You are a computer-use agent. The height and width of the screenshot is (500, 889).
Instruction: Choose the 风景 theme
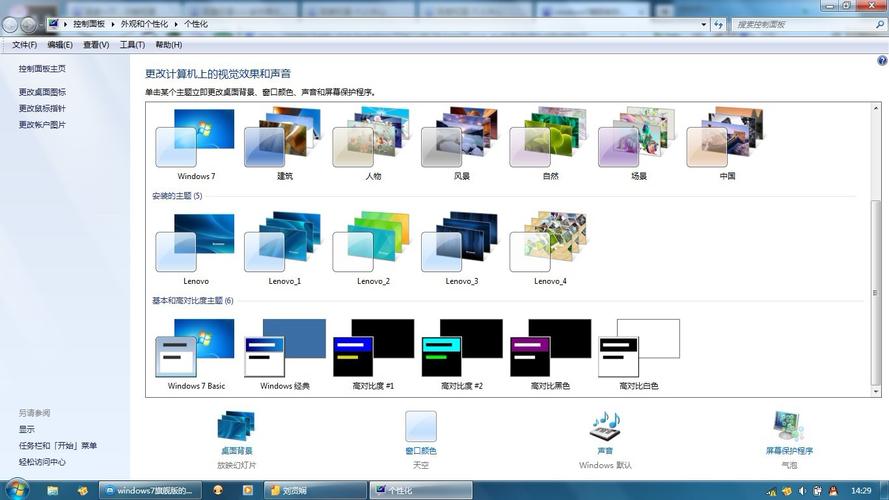click(x=461, y=145)
